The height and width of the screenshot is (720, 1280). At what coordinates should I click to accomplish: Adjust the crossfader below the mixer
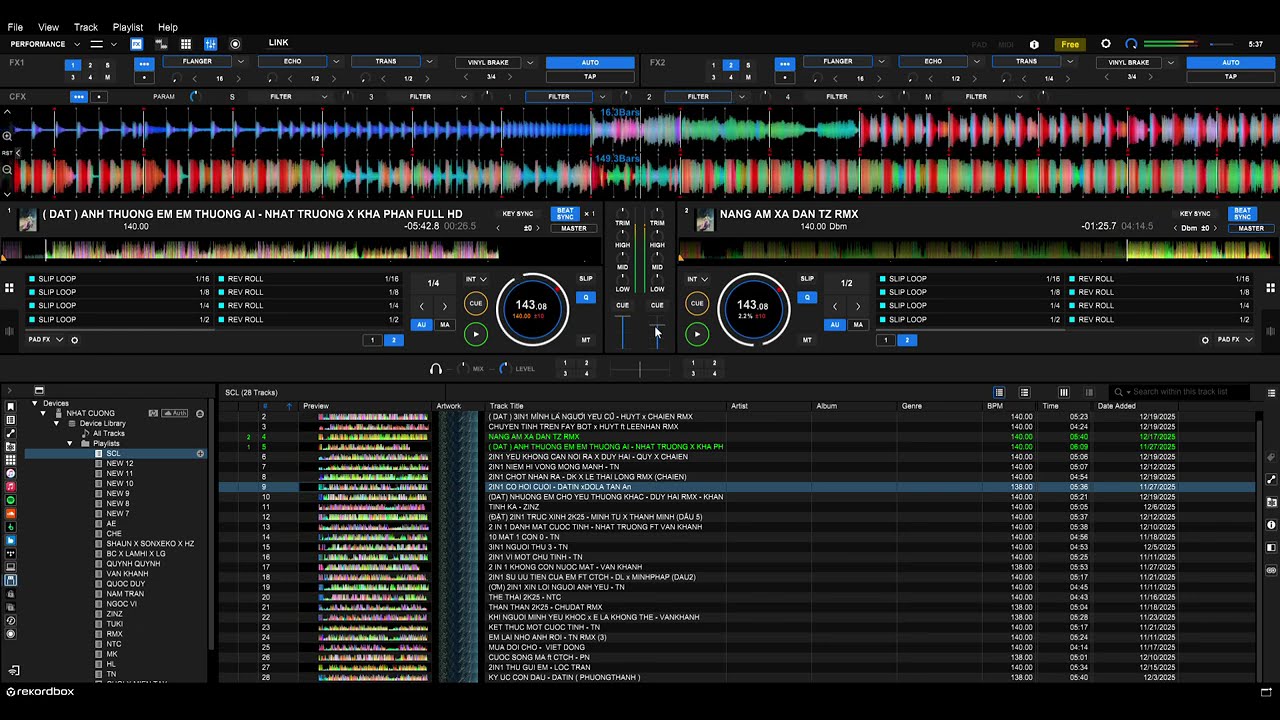point(640,369)
